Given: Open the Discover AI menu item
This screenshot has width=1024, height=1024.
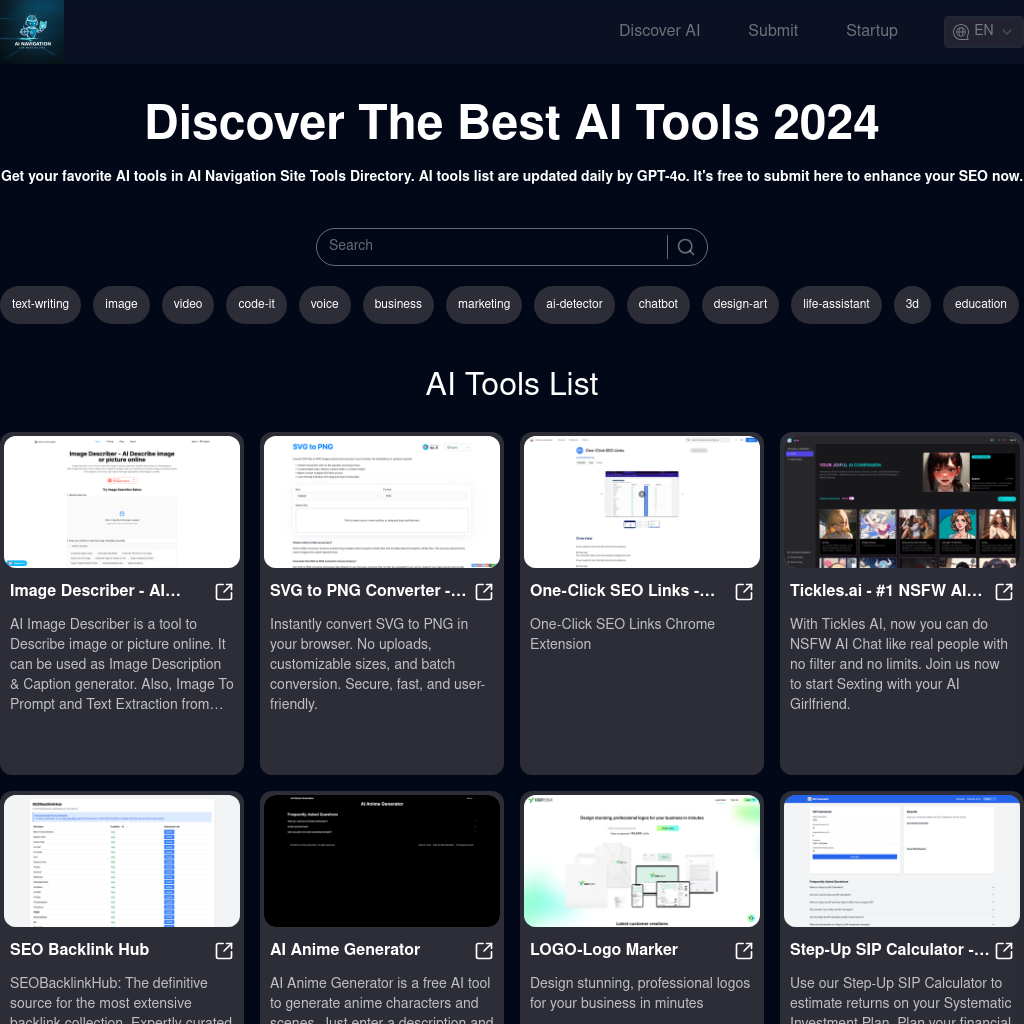Looking at the screenshot, I should (659, 31).
